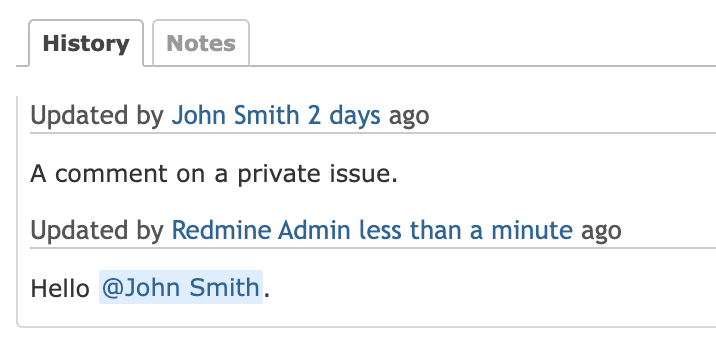Image resolution: width=716 pixels, height=360 pixels.
Task: Open John Smith's profile from first update
Action: coord(235,115)
